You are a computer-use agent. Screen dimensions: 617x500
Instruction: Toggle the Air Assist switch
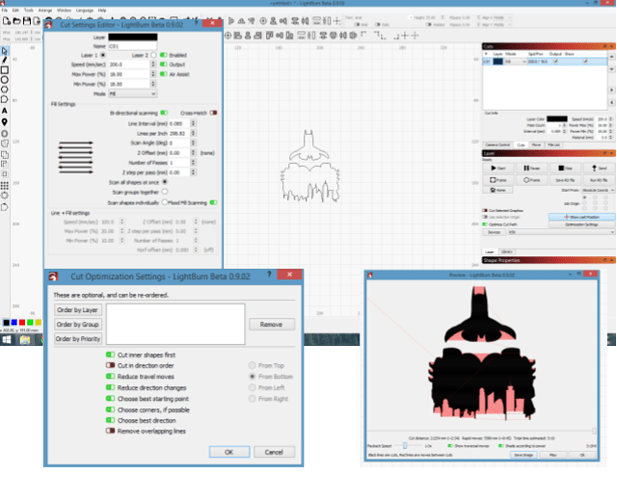pyautogui.click(x=163, y=74)
